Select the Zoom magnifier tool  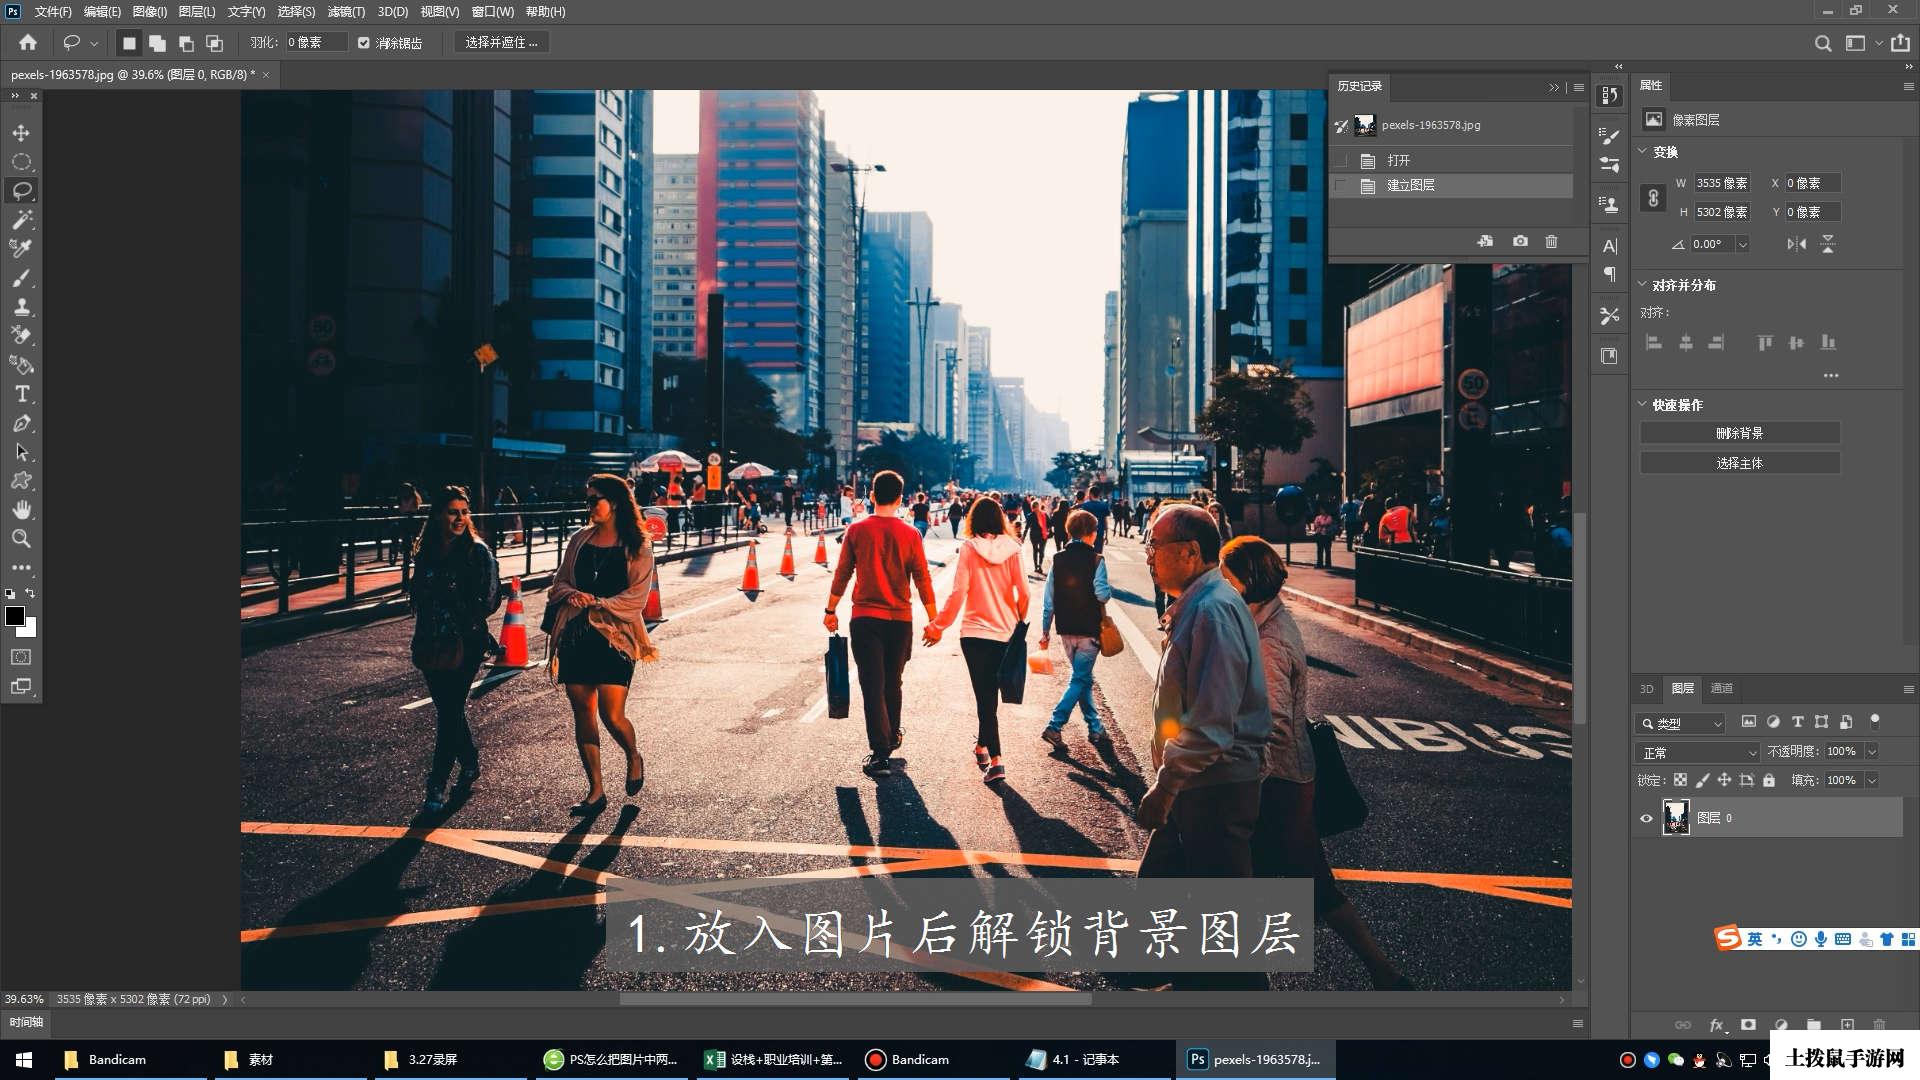[x=21, y=539]
